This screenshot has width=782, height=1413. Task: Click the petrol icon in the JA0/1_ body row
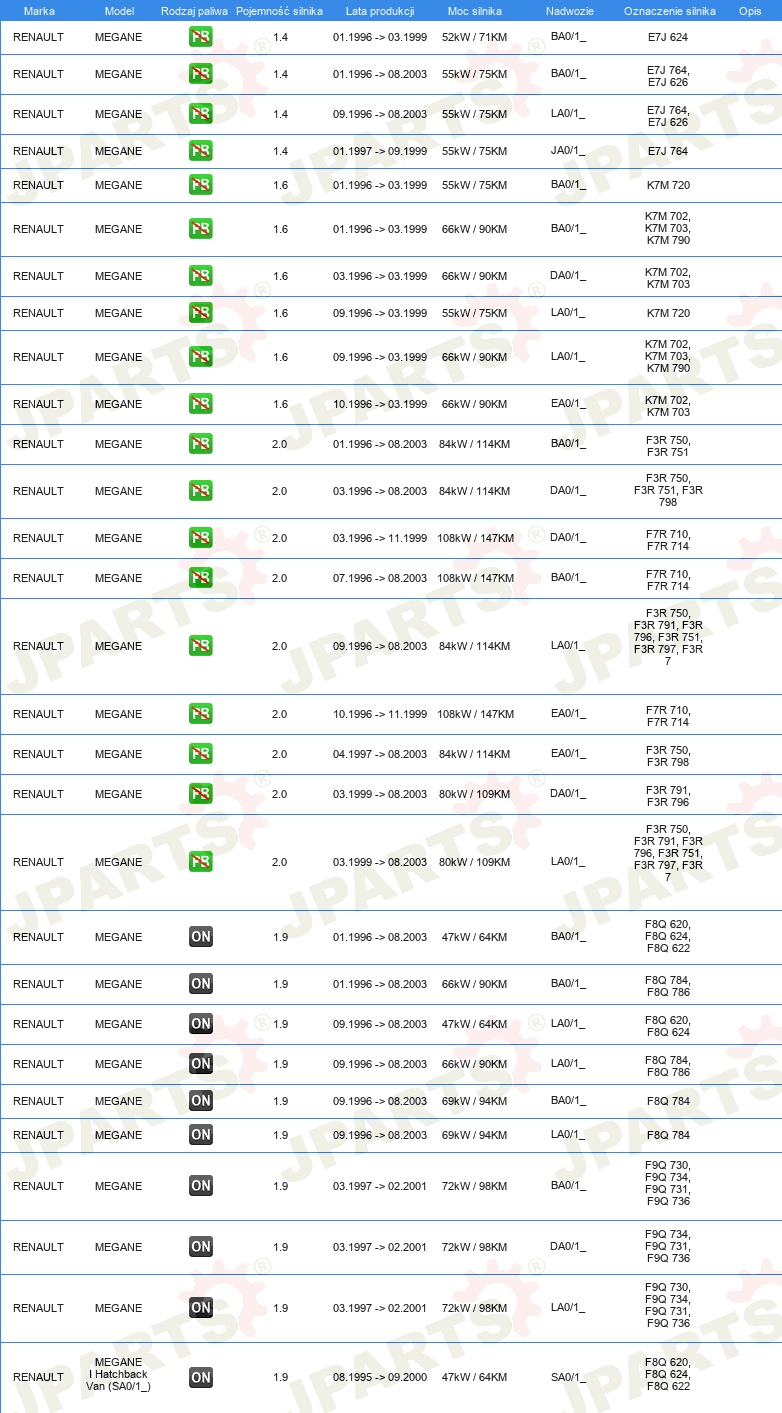201,151
